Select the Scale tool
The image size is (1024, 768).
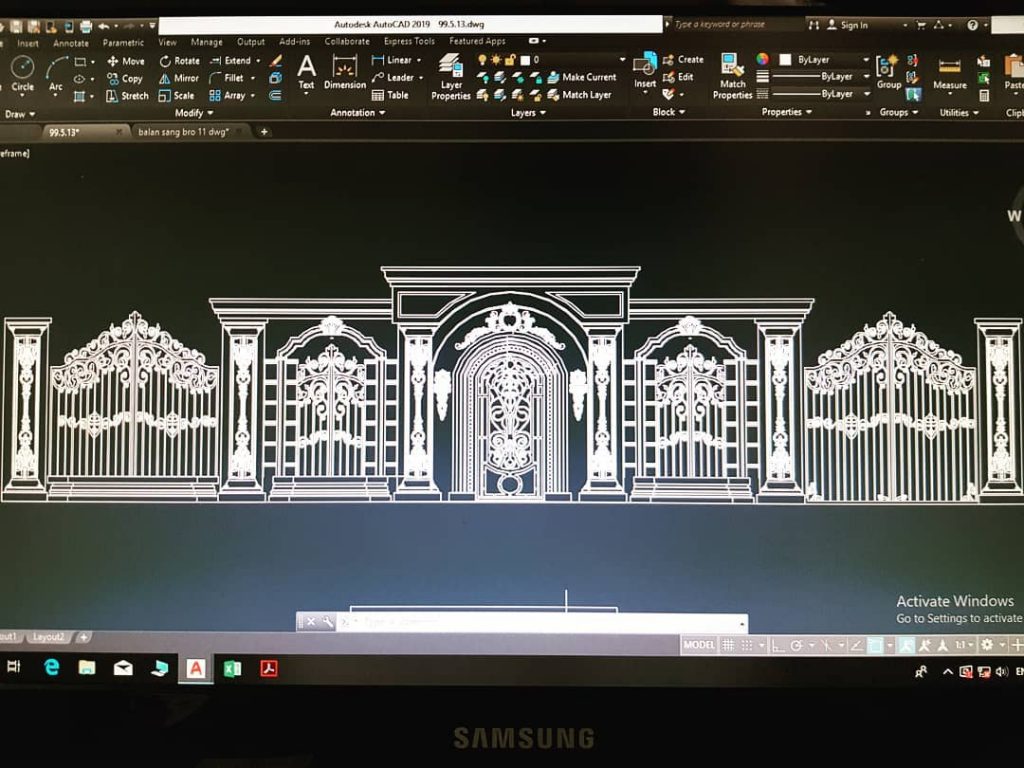click(176, 95)
